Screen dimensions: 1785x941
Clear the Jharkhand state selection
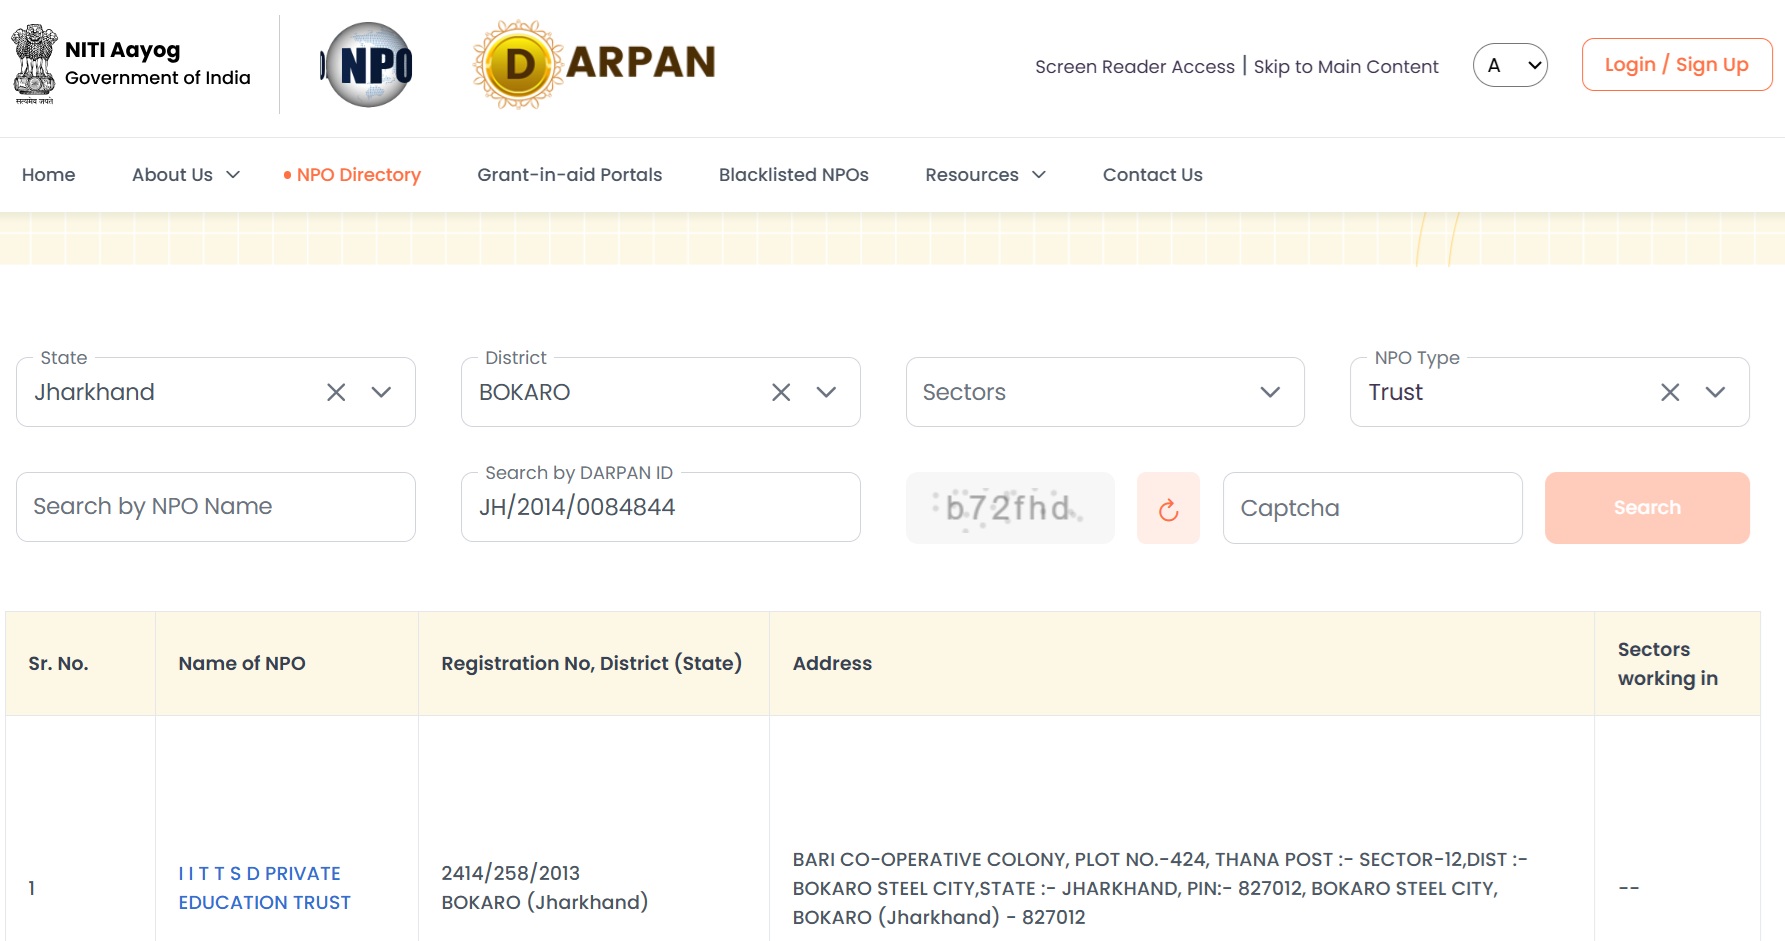(336, 393)
